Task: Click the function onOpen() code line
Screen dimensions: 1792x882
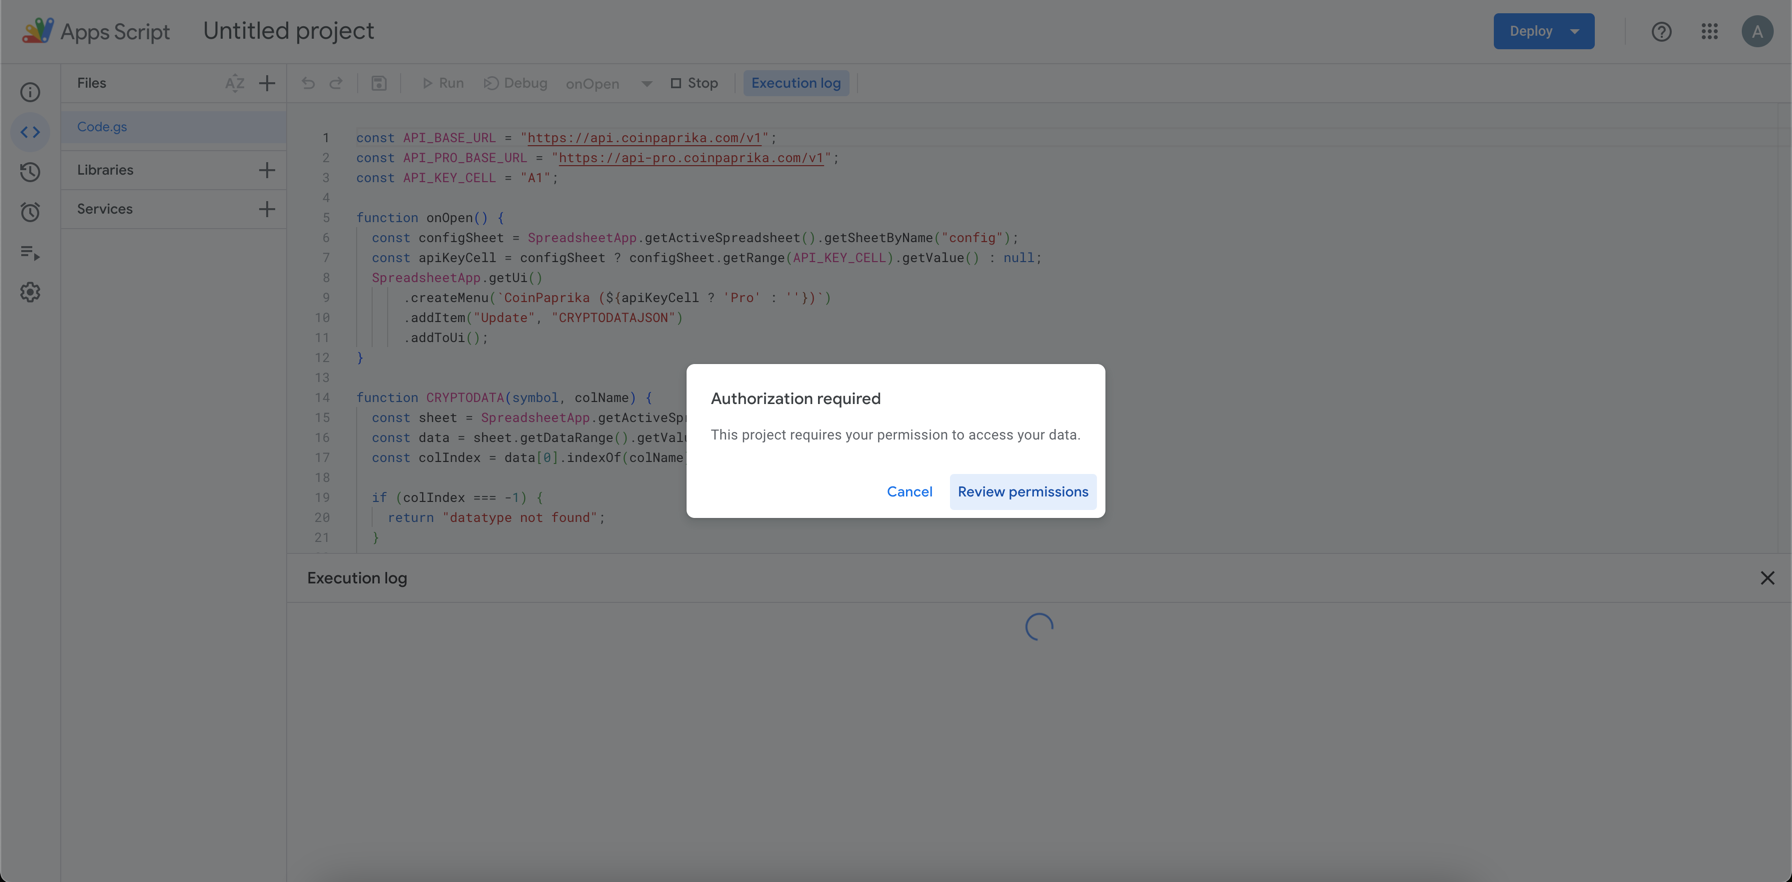Action: [x=430, y=218]
